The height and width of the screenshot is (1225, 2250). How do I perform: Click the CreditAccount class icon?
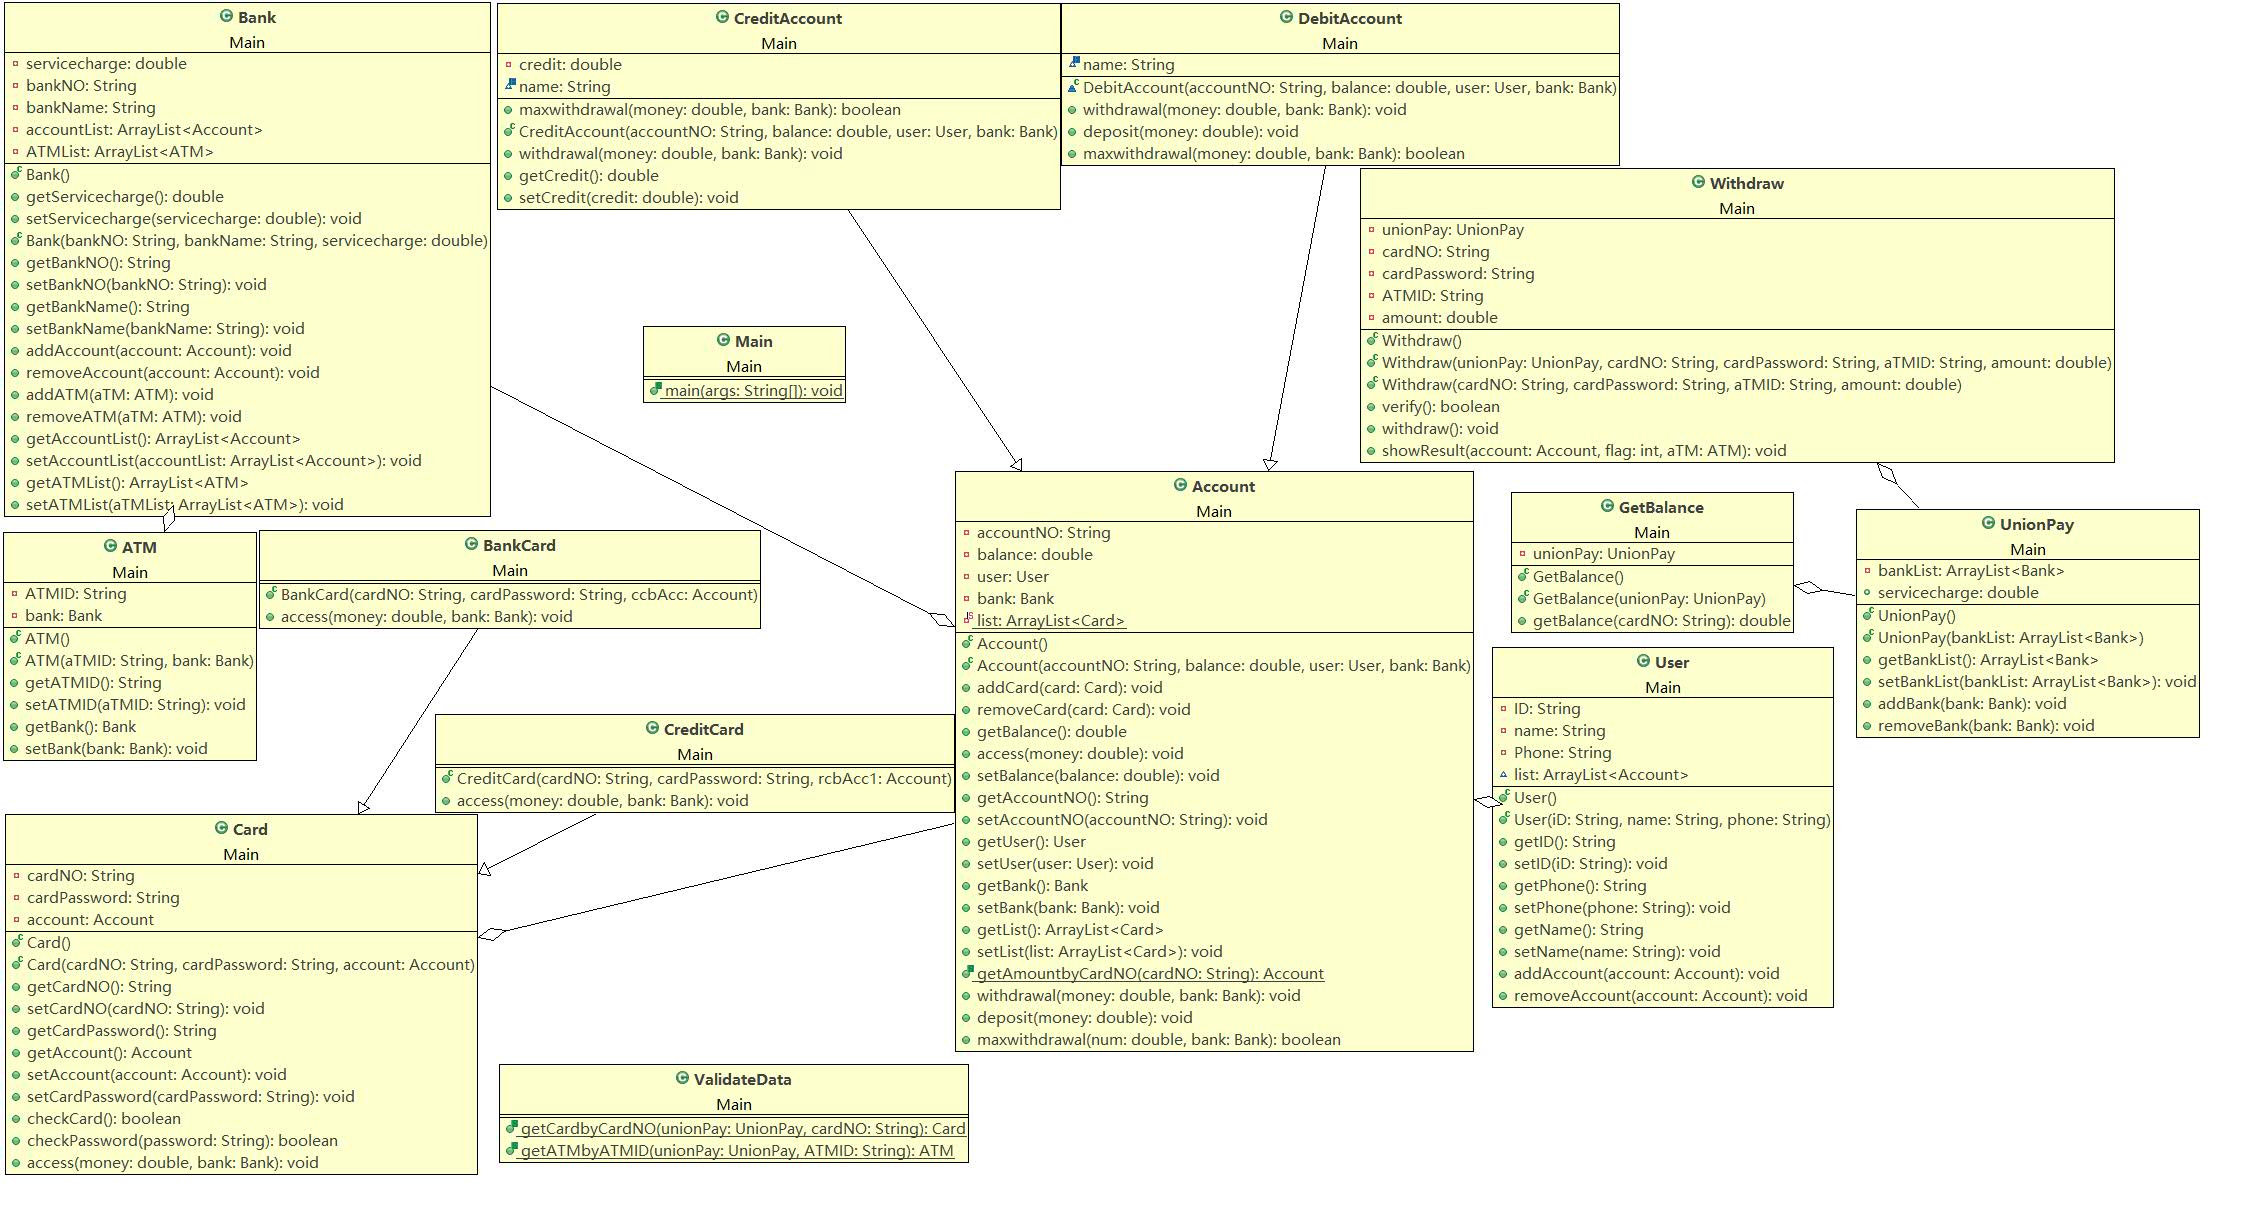[x=722, y=18]
